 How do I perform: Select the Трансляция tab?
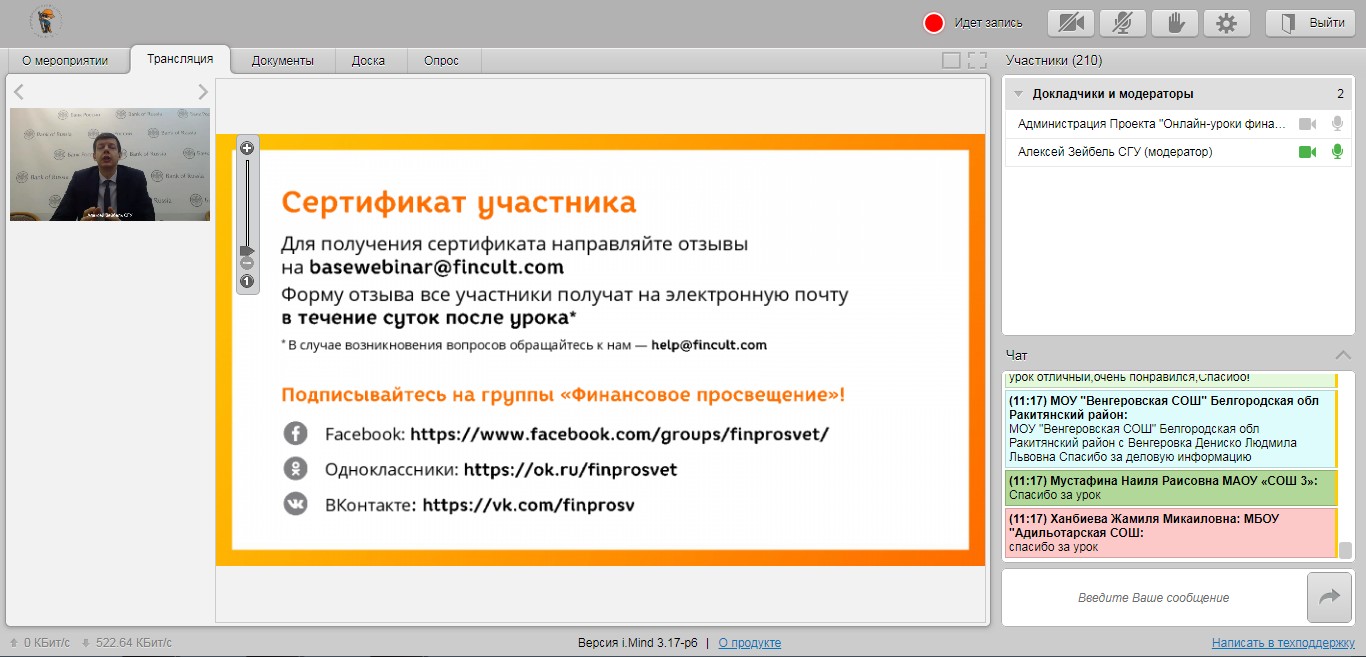point(180,59)
